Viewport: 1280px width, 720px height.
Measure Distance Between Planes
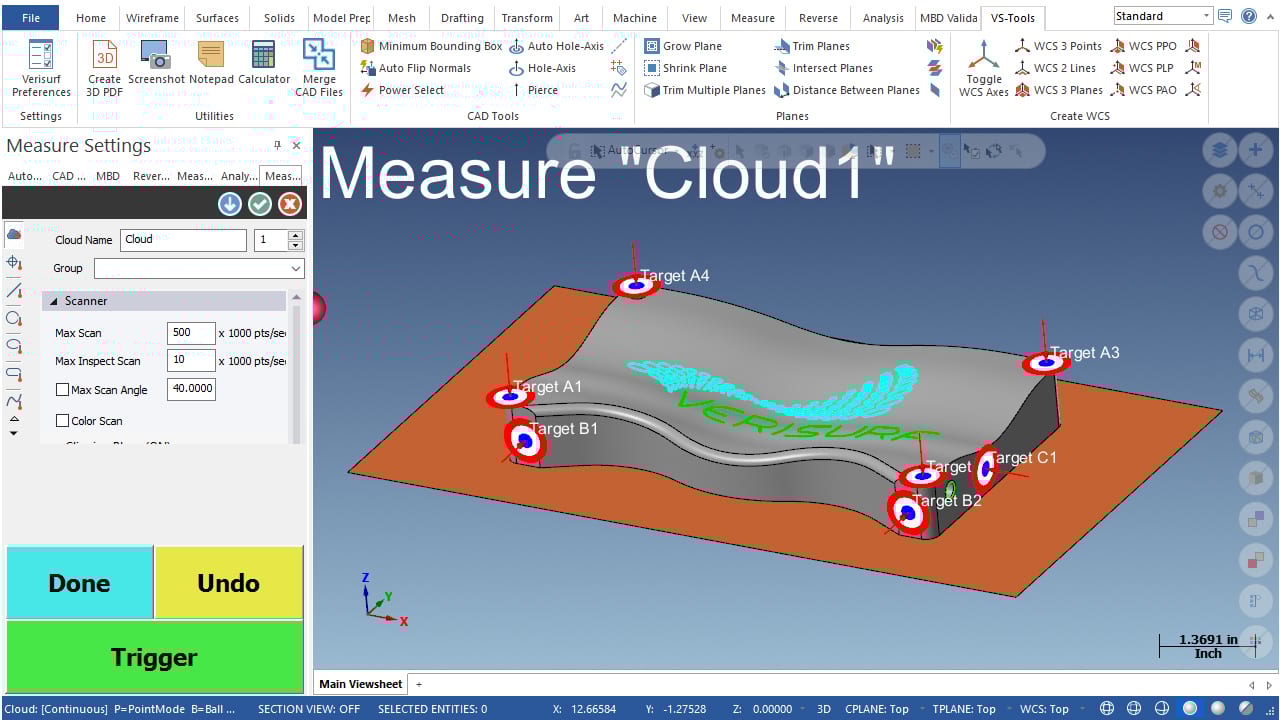coord(846,90)
